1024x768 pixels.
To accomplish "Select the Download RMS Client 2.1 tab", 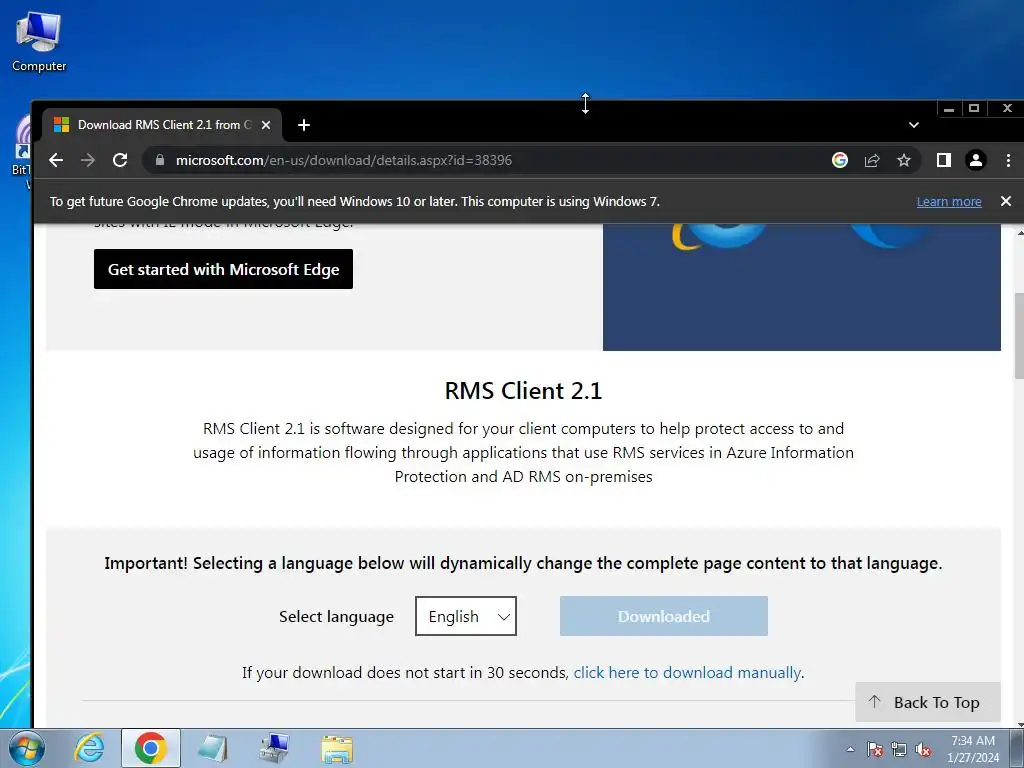I will (162, 125).
